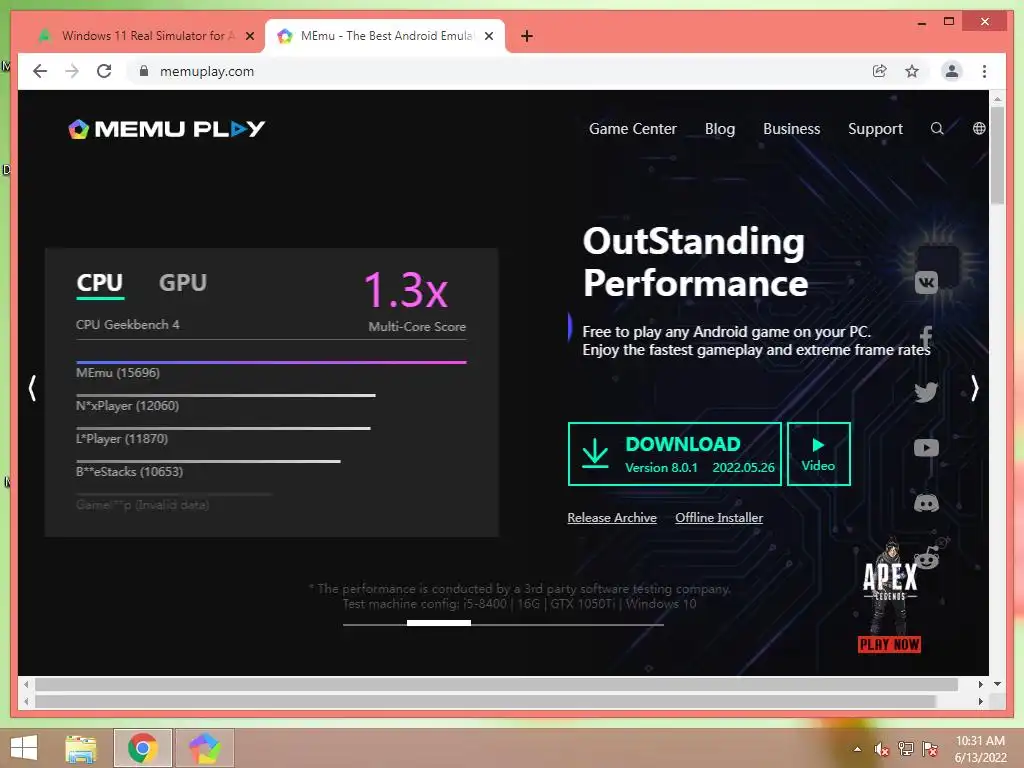Reload the page

[104, 71]
